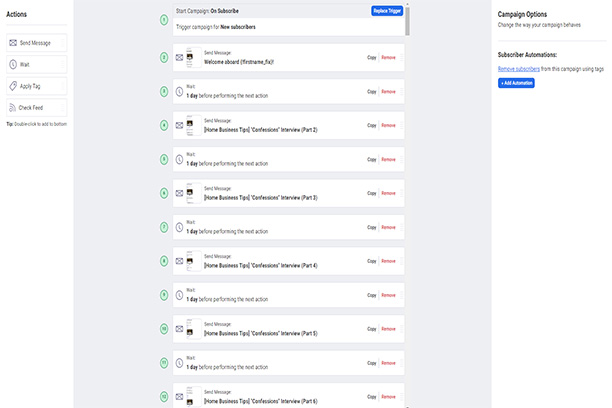Remove the step 5 Wait action
Viewport: 612px width, 408px height.
point(388,160)
